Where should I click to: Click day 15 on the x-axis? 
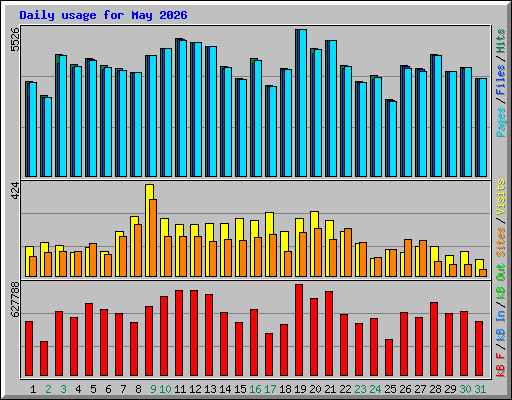240,389
